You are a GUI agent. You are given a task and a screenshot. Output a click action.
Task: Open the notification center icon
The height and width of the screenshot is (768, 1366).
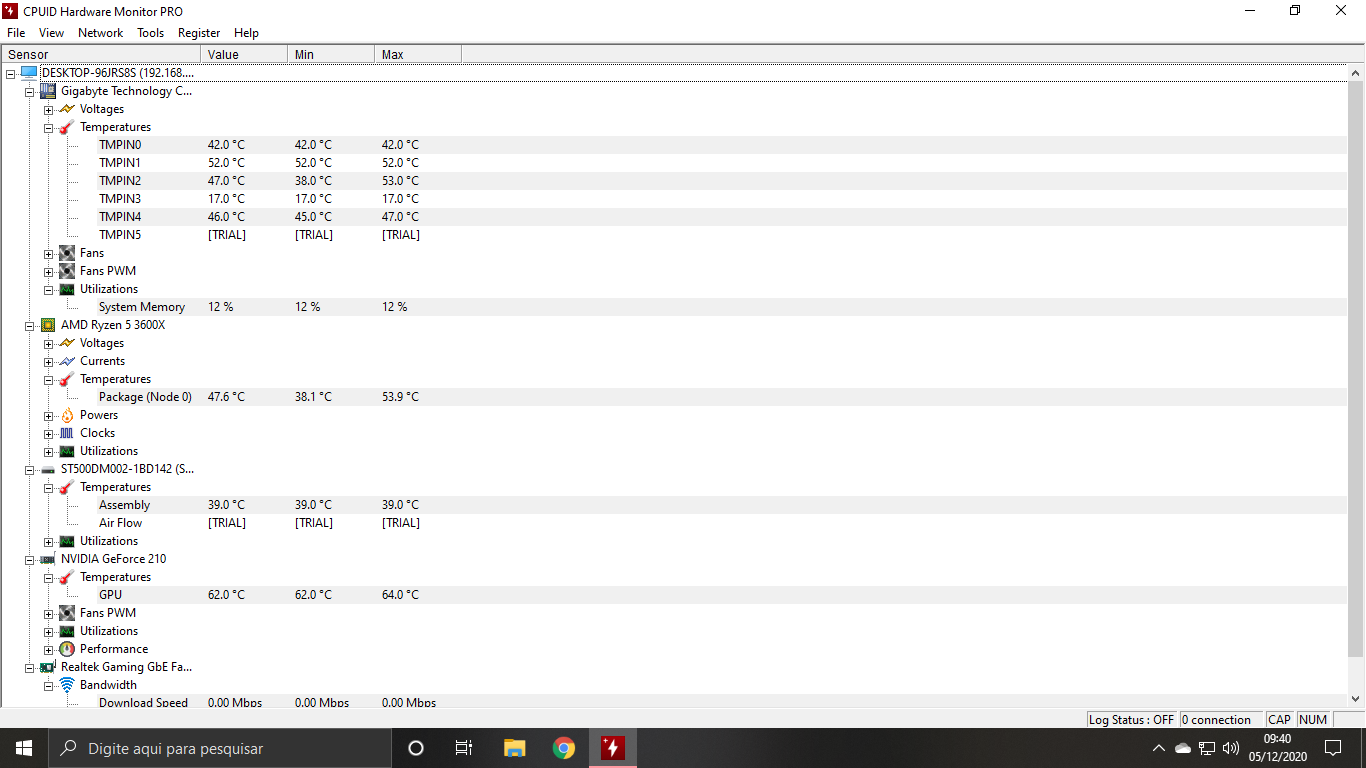coord(1332,748)
